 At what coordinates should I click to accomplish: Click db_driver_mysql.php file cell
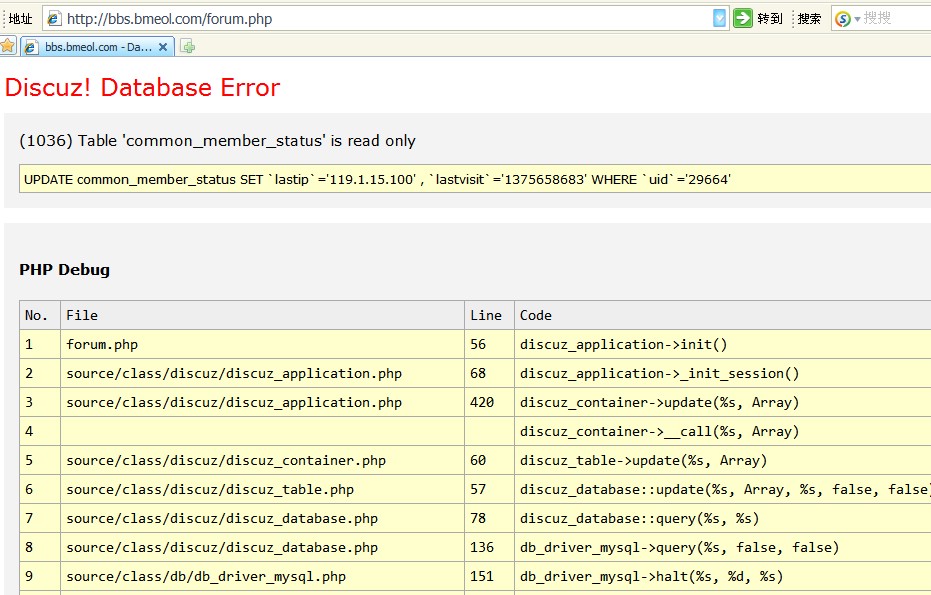[262, 577]
